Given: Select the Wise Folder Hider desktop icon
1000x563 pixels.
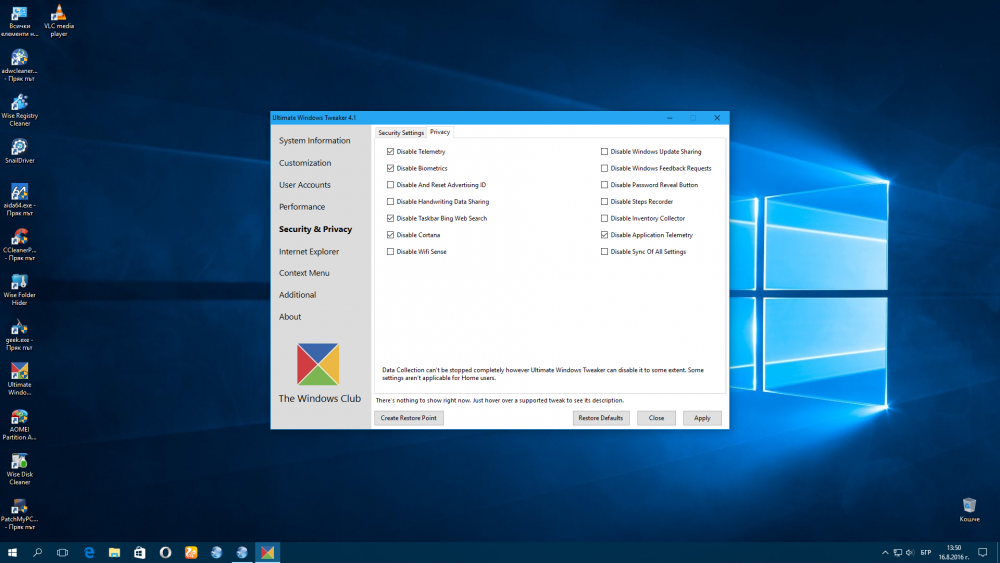Looking at the screenshot, I should coord(19,289).
